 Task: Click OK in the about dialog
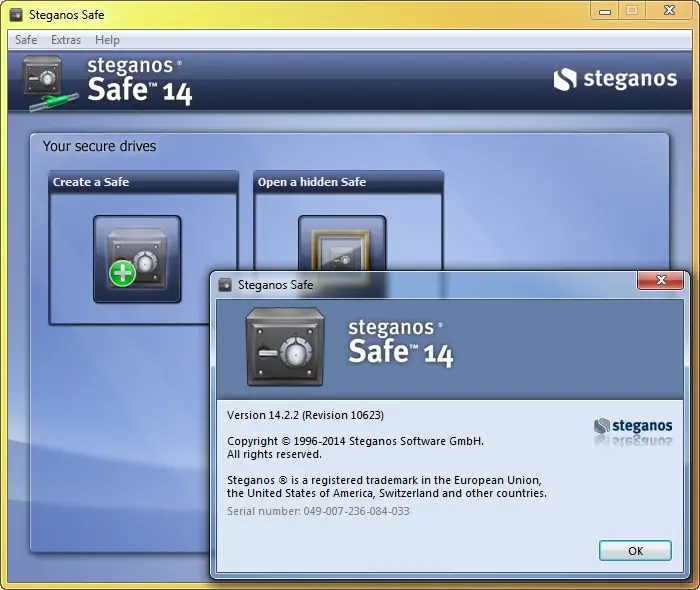(x=635, y=551)
